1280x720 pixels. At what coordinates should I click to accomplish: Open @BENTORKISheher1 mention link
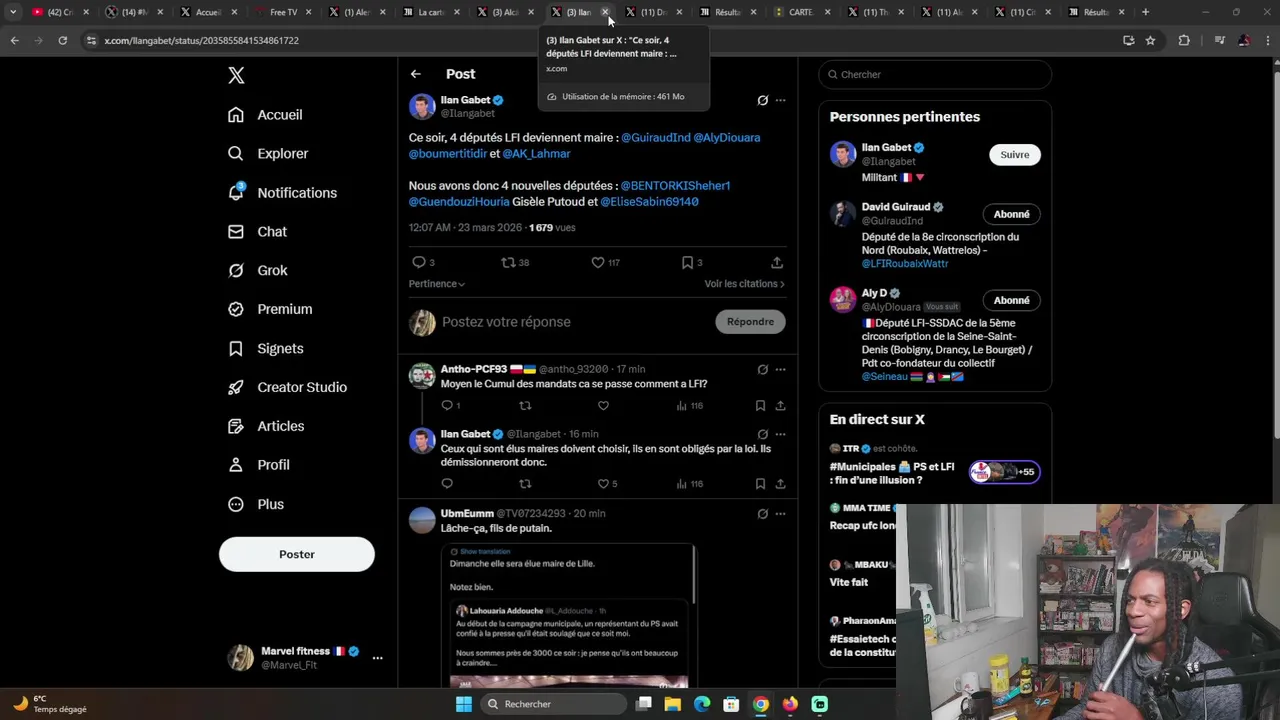[x=676, y=186]
